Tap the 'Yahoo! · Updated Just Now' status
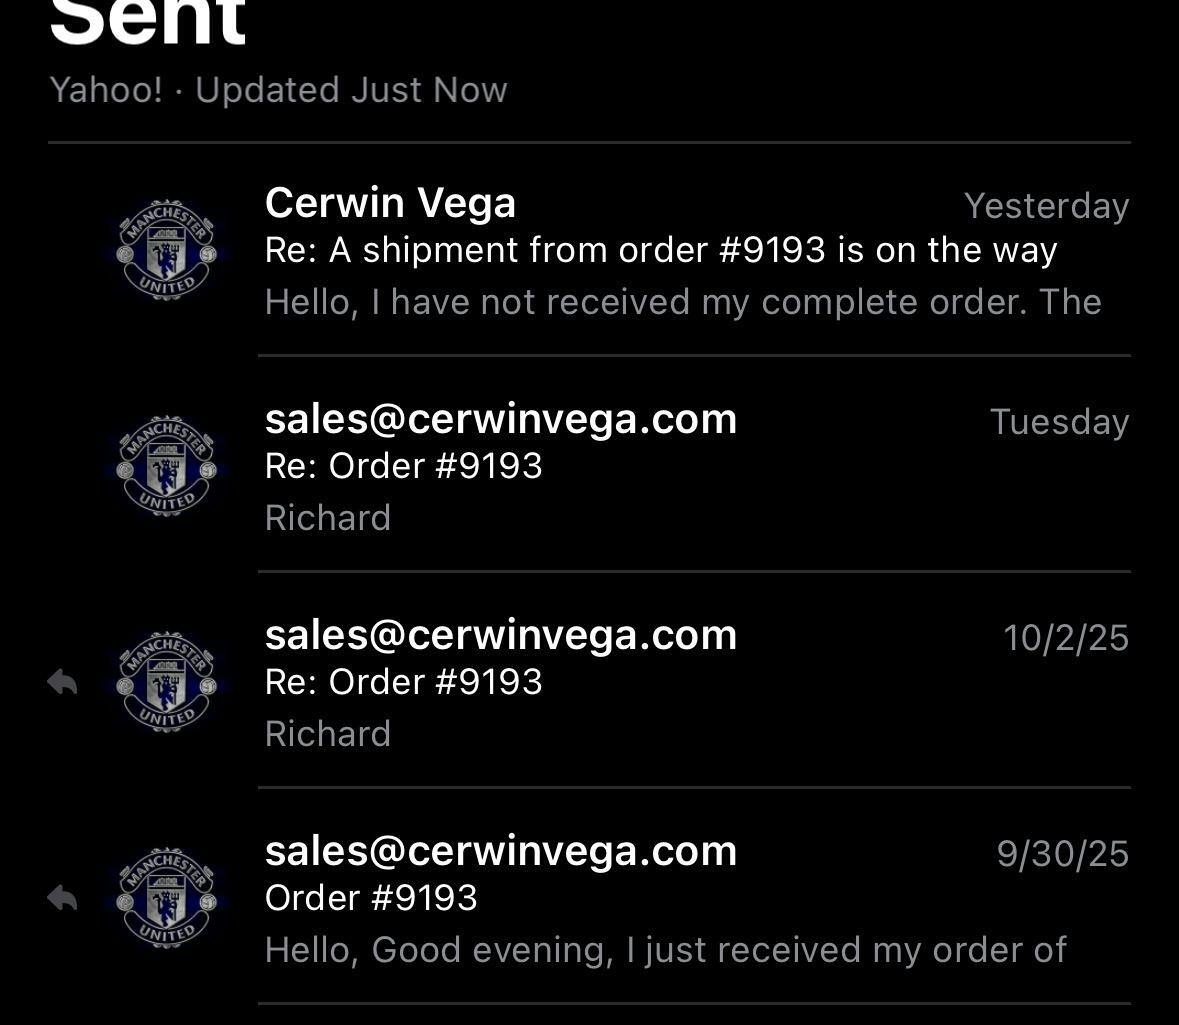 [x=278, y=90]
